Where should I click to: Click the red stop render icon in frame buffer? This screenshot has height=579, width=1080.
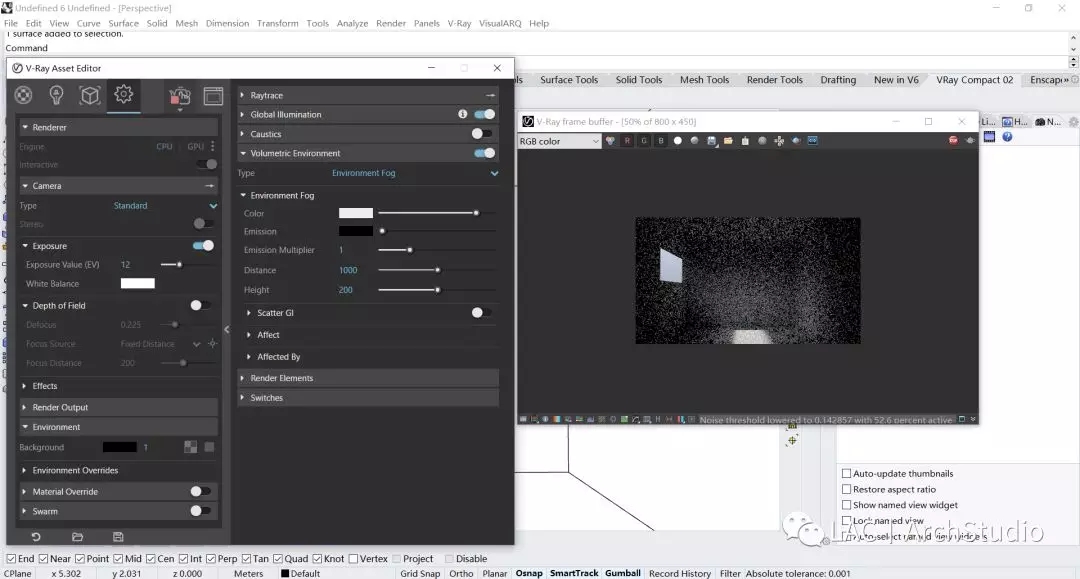[x=953, y=140]
